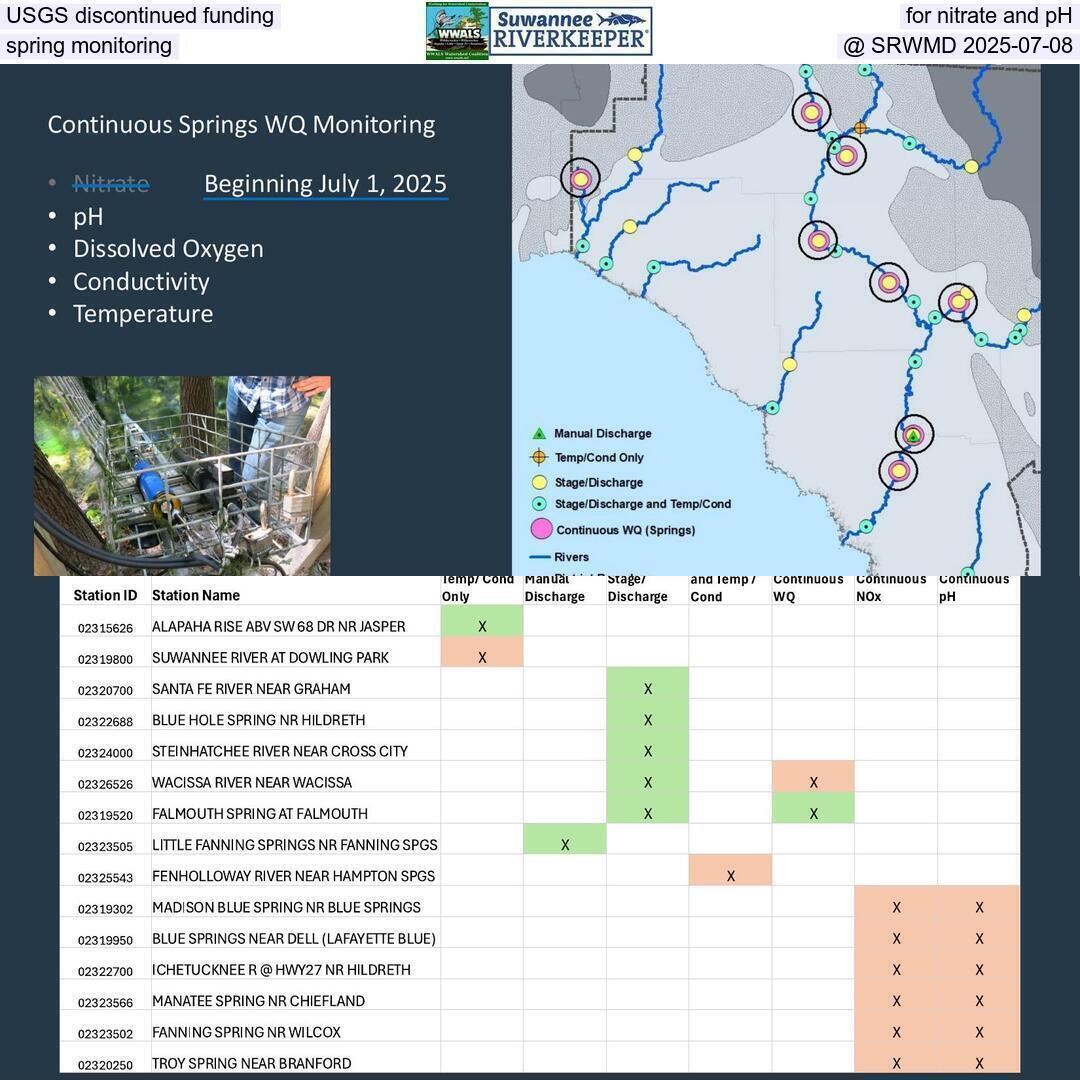Image resolution: width=1080 pixels, height=1080 pixels.
Task: Click the 'Temperature' bullet item
Action: pos(143,314)
